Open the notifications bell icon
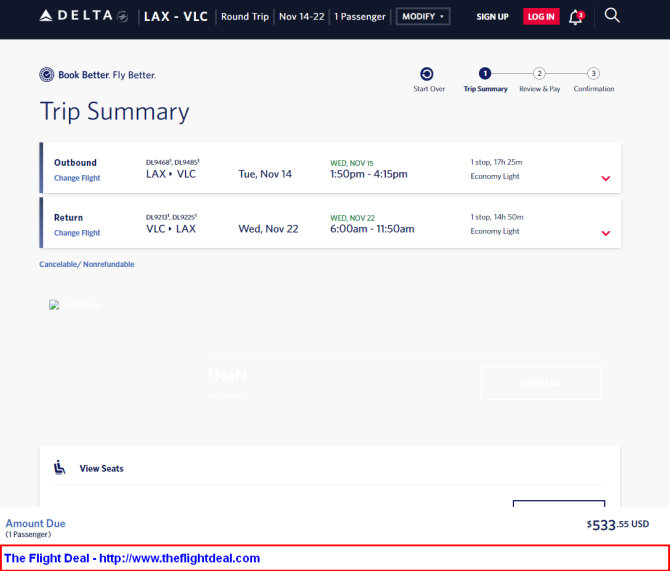This screenshot has height=571, width=670. pos(576,17)
